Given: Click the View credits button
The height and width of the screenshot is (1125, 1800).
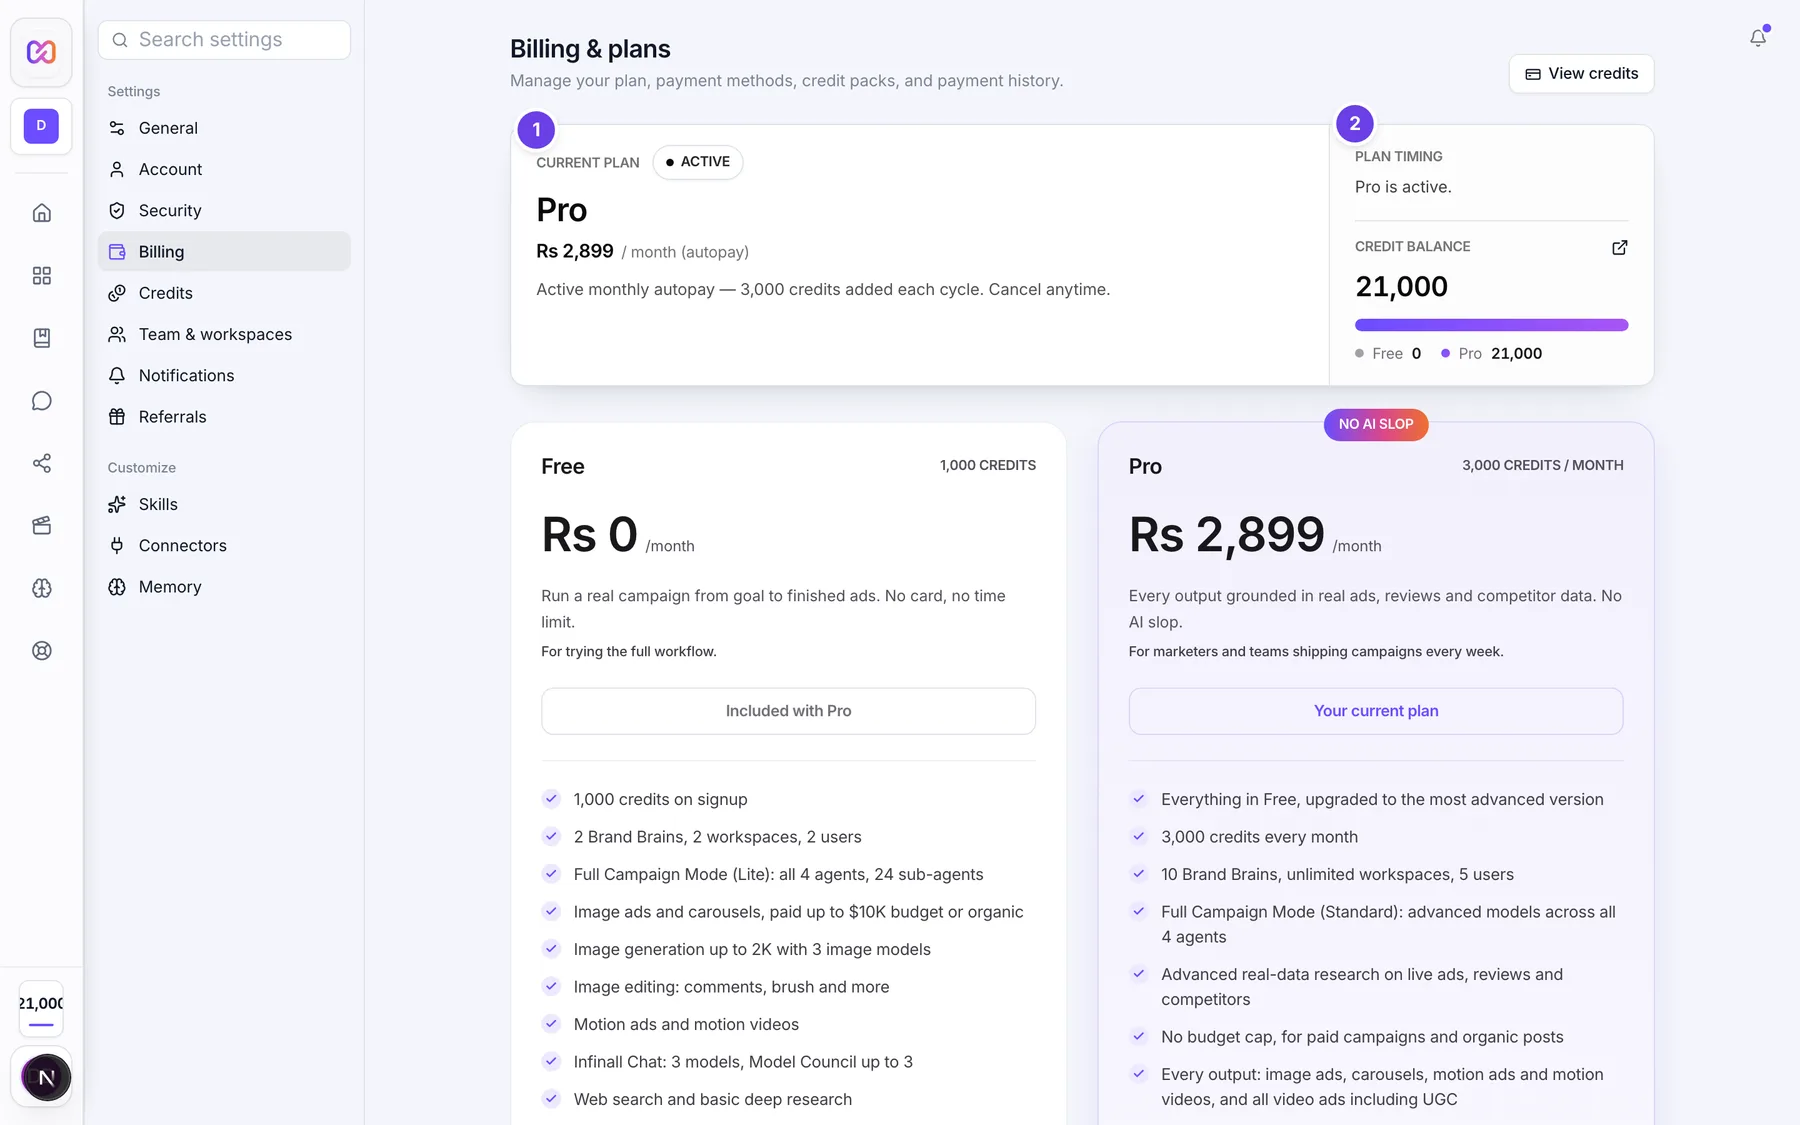Looking at the screenshot, I should pos(1581,74).
